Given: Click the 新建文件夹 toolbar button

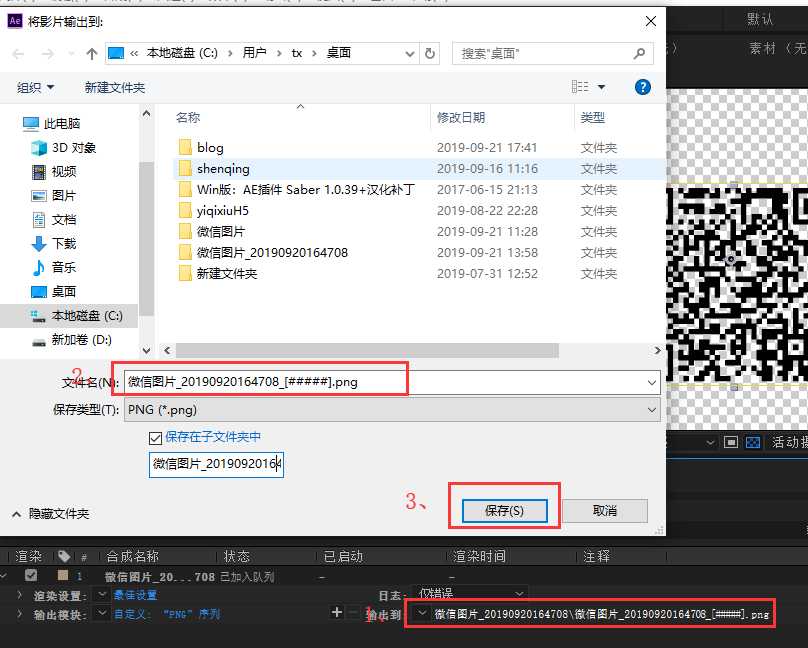Looking at the screenshot, I should click(114, 88).
